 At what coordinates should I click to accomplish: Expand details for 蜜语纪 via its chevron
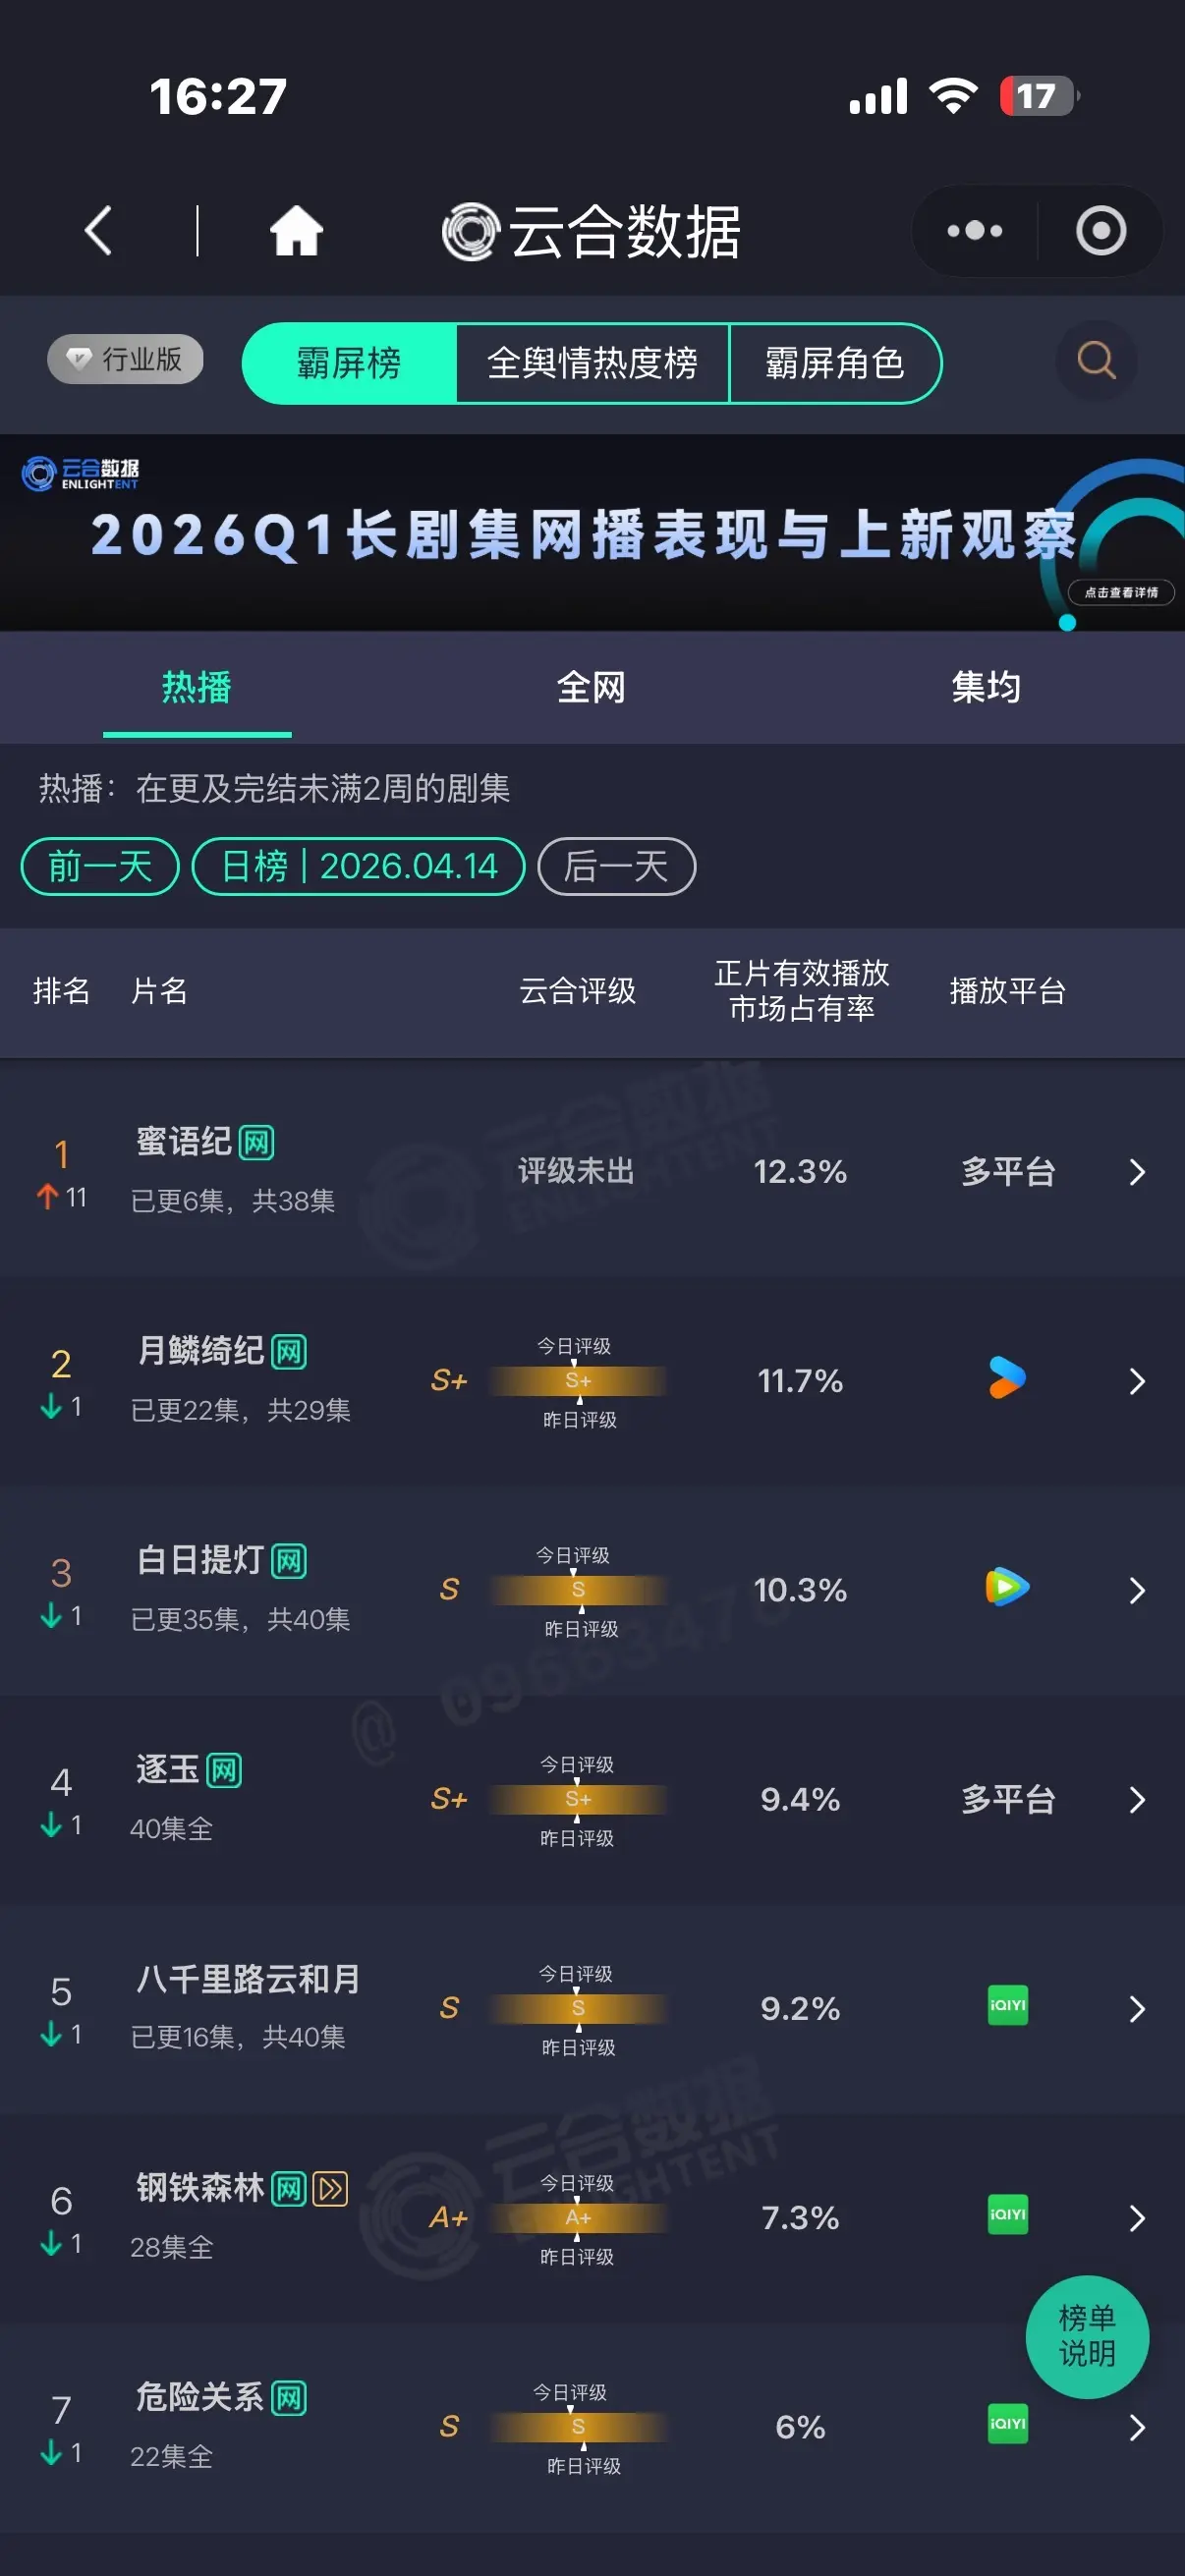(1138, 1172)
